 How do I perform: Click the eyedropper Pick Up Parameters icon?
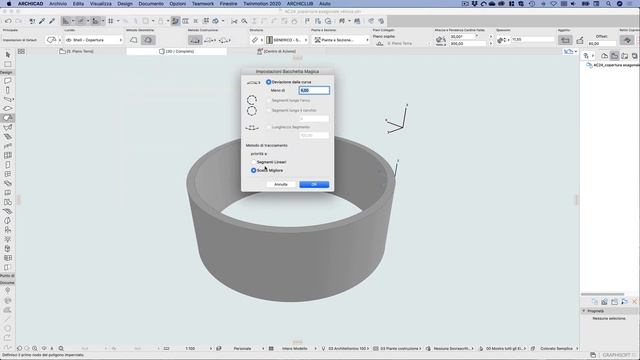(42, 21)
